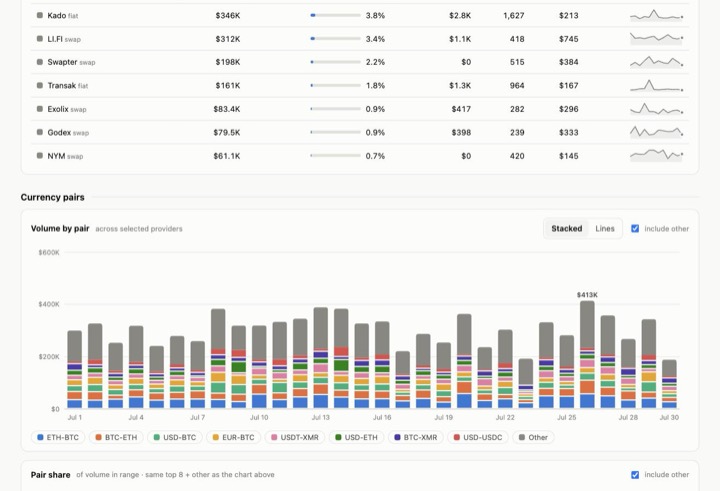Image resolution: width=720 pixels, height=491 pixels.
Task: Click the Jul 13 axis label
Action: click(321, 417)
